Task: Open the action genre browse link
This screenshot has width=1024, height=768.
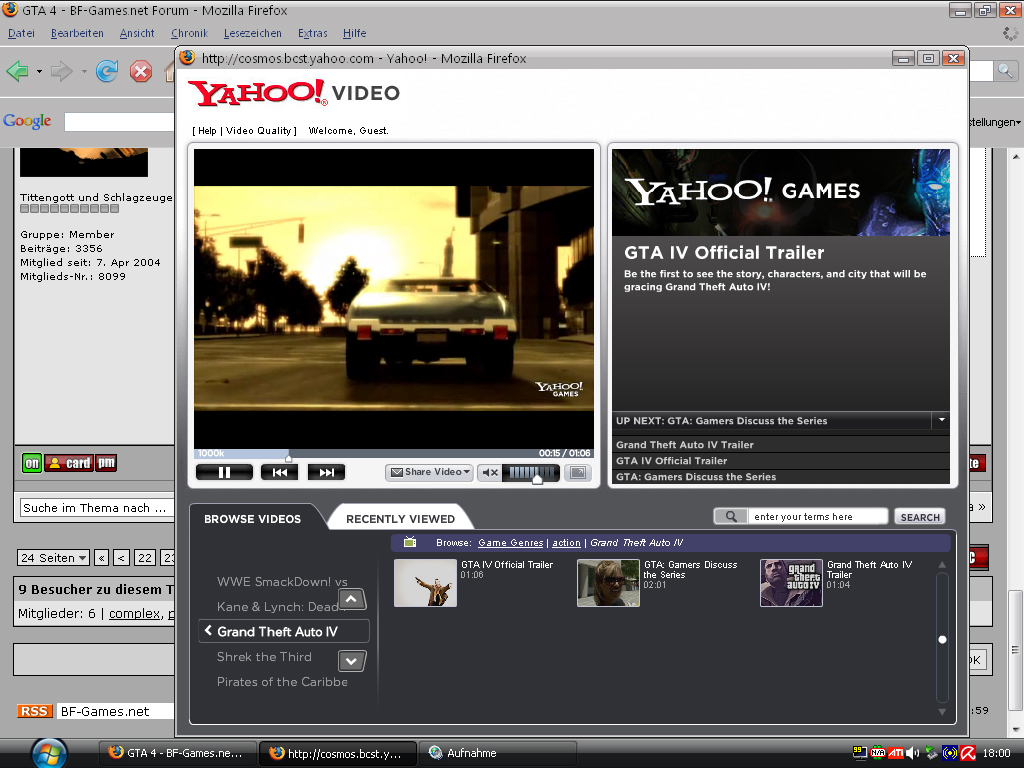Action: pyautogui.click(x=566, y=543)
